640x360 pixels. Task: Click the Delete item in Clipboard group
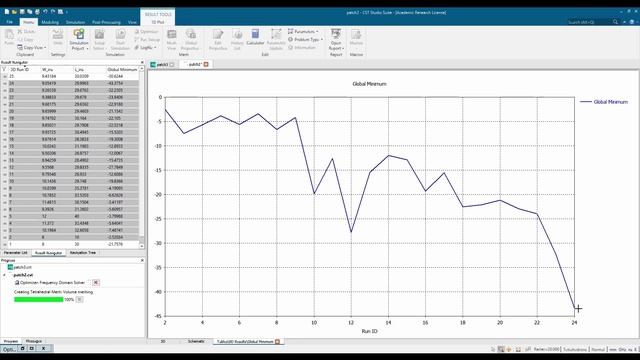[x=27, y=31]
